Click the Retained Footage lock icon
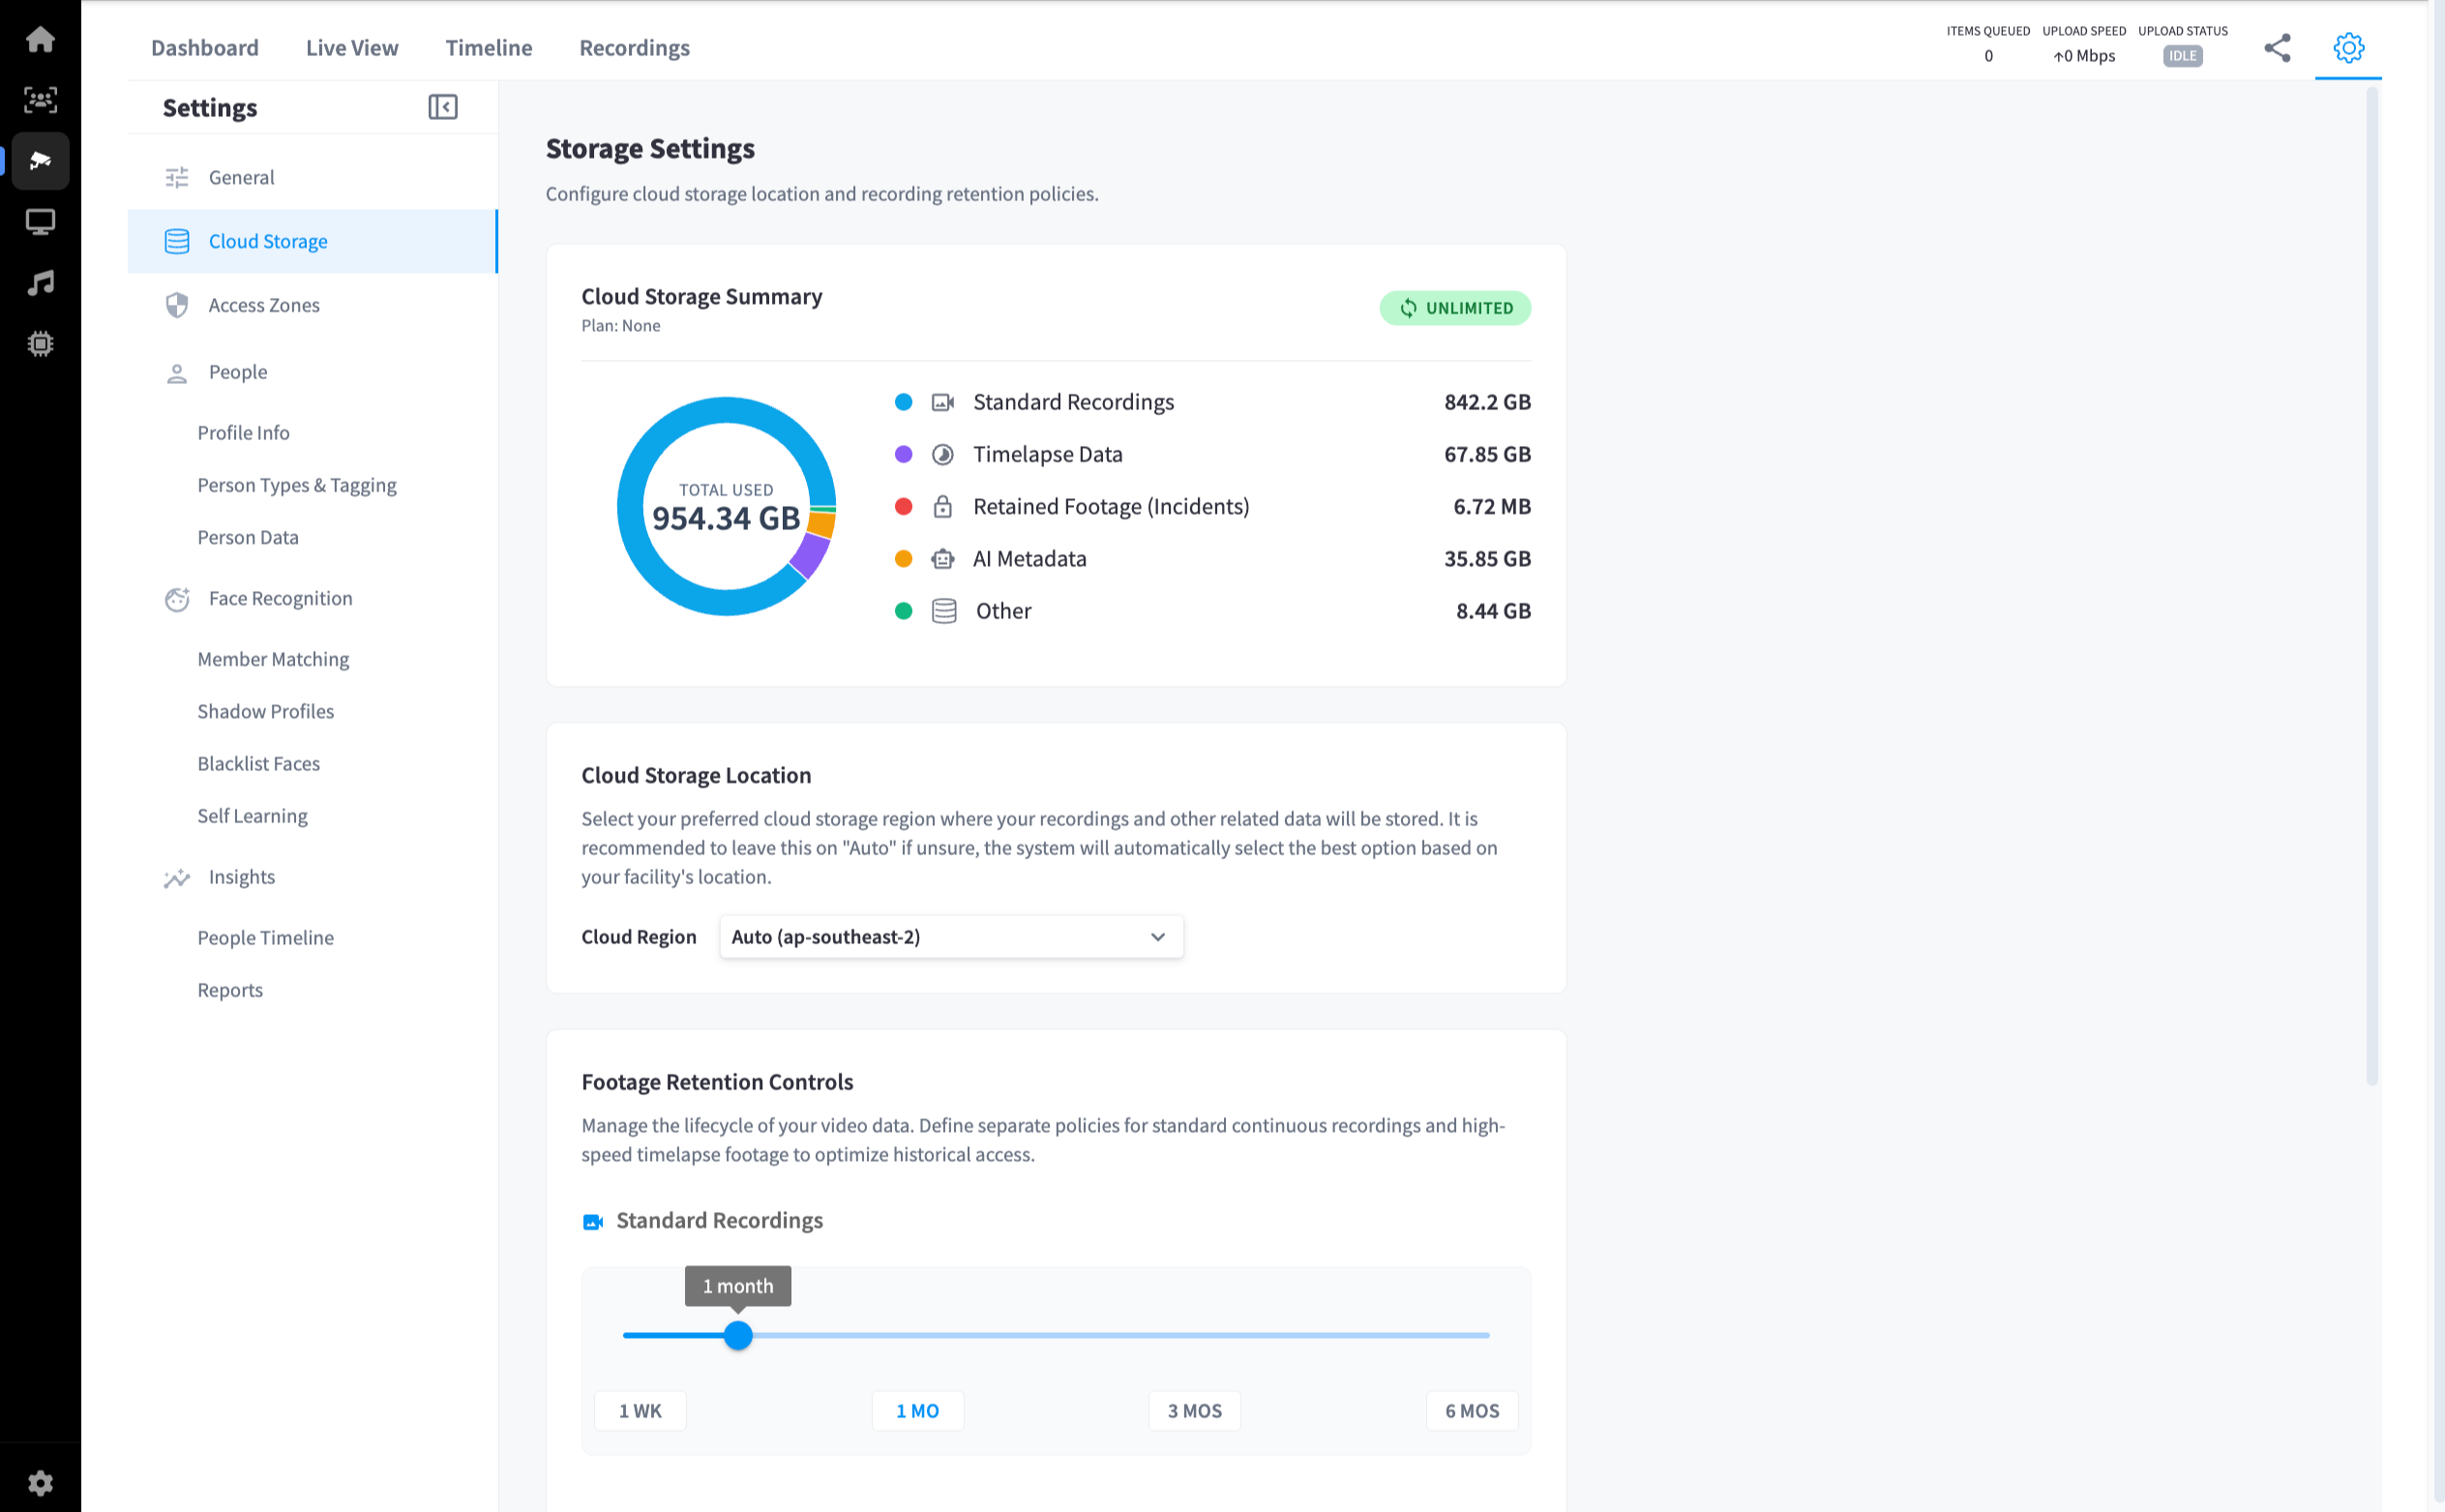This screenshot has height=1512, width=2445. pos(943,506)
